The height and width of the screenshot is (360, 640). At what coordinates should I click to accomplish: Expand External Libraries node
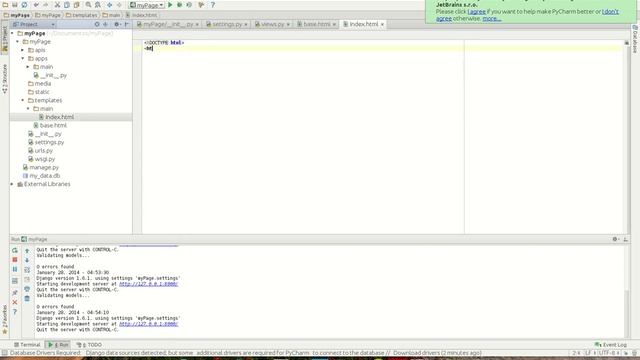(12, 184)
